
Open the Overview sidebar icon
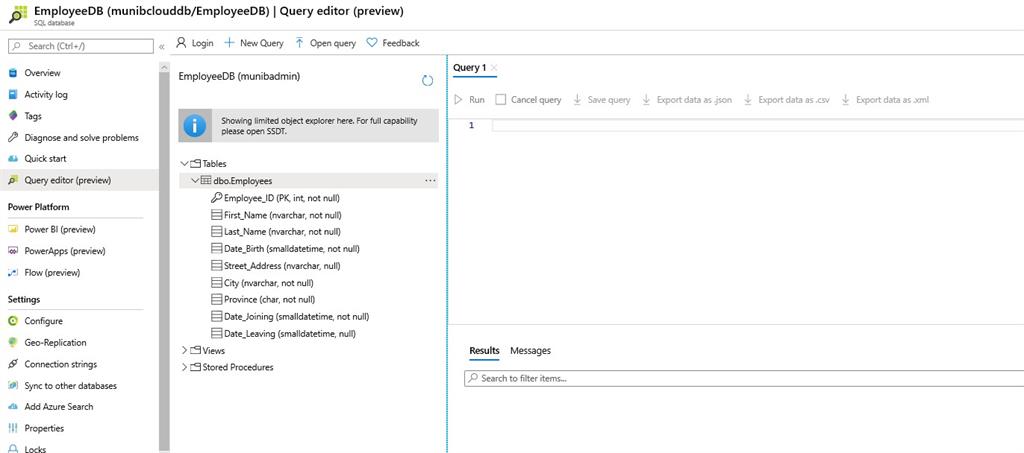(12, 73)
